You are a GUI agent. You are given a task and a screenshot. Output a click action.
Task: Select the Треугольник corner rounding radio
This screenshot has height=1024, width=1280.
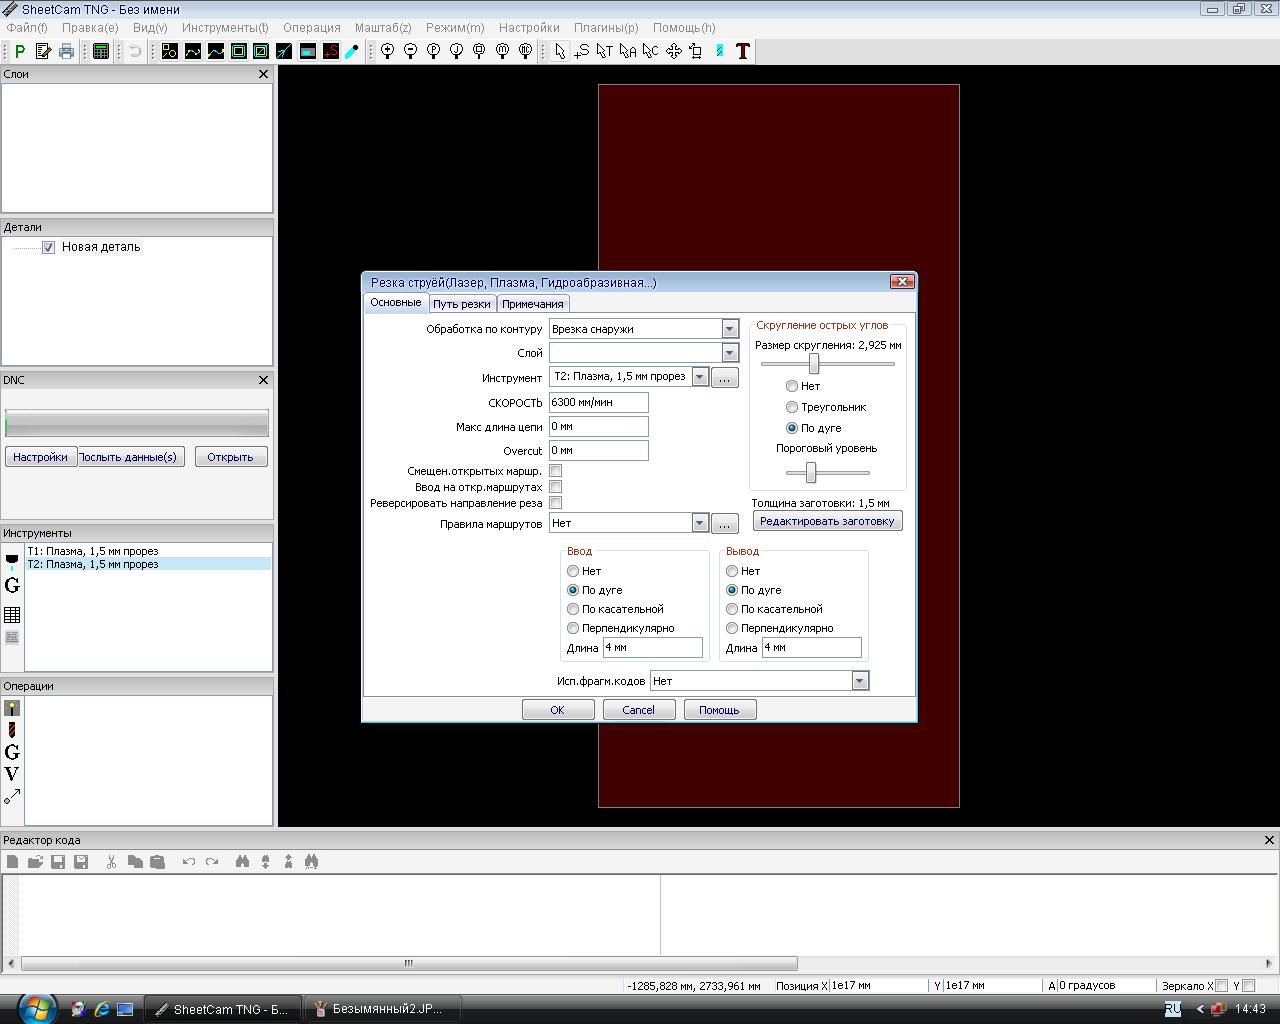(x=792, y=407)
